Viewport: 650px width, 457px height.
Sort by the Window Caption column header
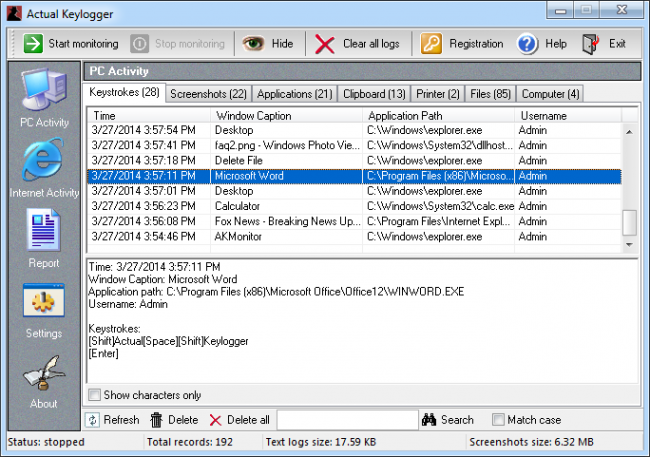coord(286,116)
